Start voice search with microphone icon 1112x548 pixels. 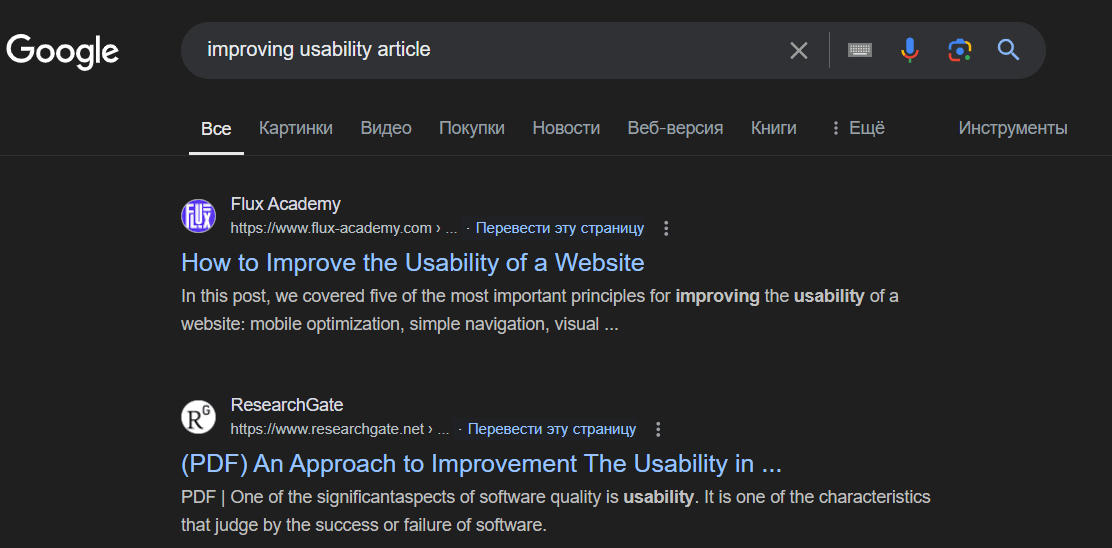coord(909,50)
